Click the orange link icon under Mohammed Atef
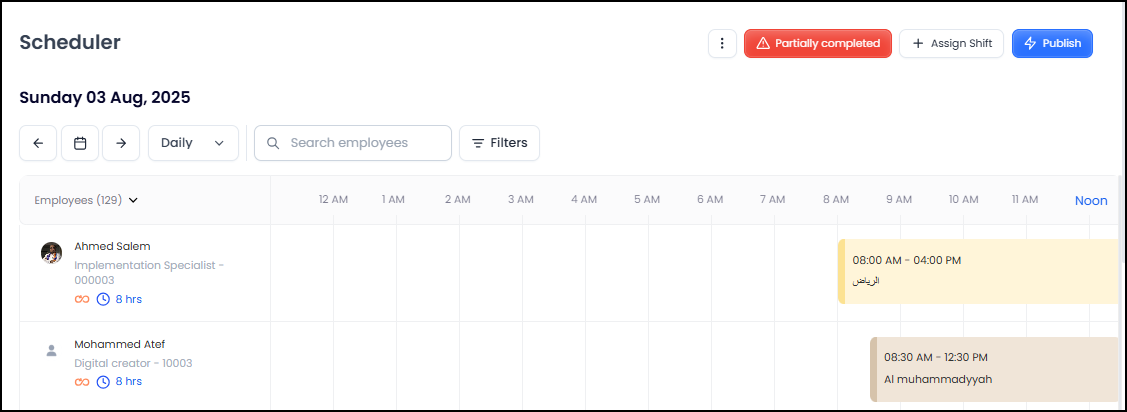The image size is (1127, 412). 83,381
